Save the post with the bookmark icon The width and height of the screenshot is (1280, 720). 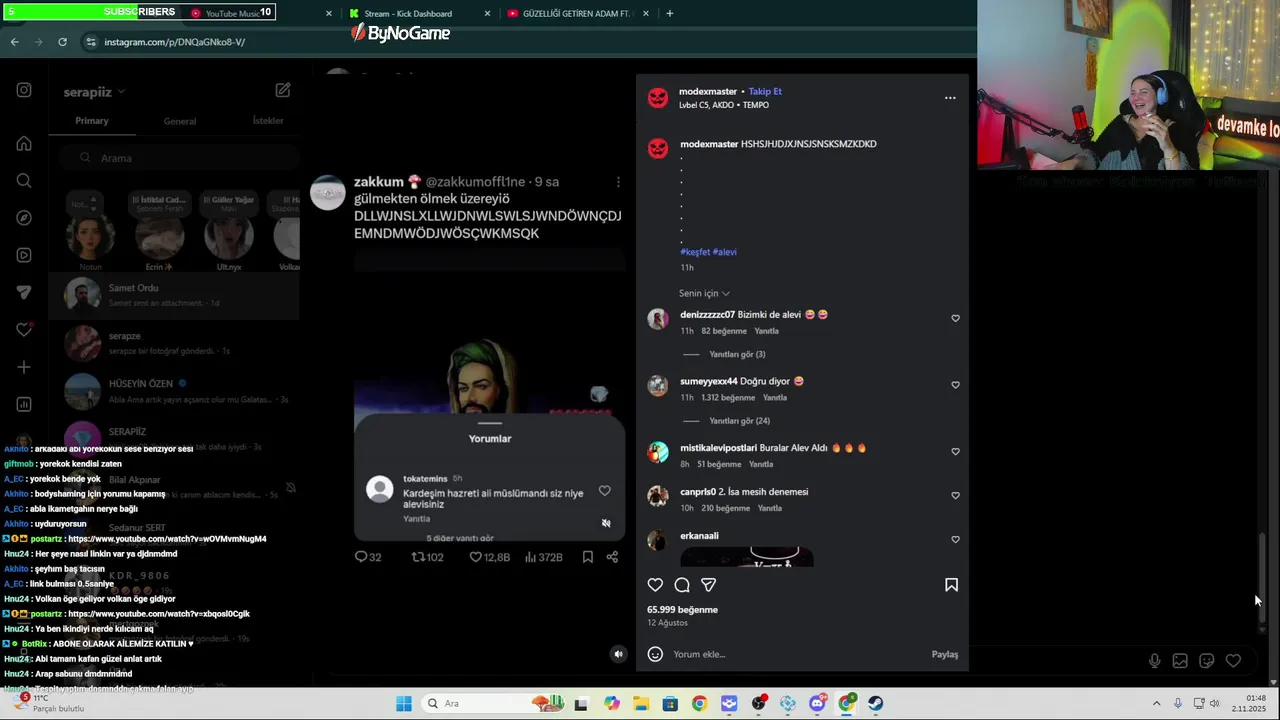point(951,585)
